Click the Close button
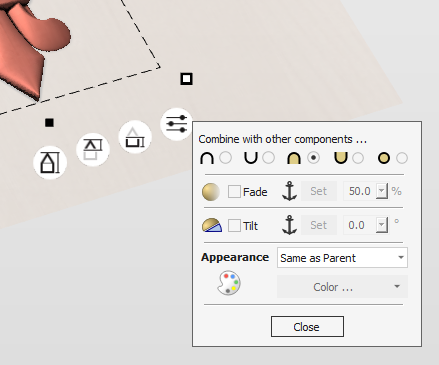The width and height of the screenshot is (439, 365). click(307, 327)
